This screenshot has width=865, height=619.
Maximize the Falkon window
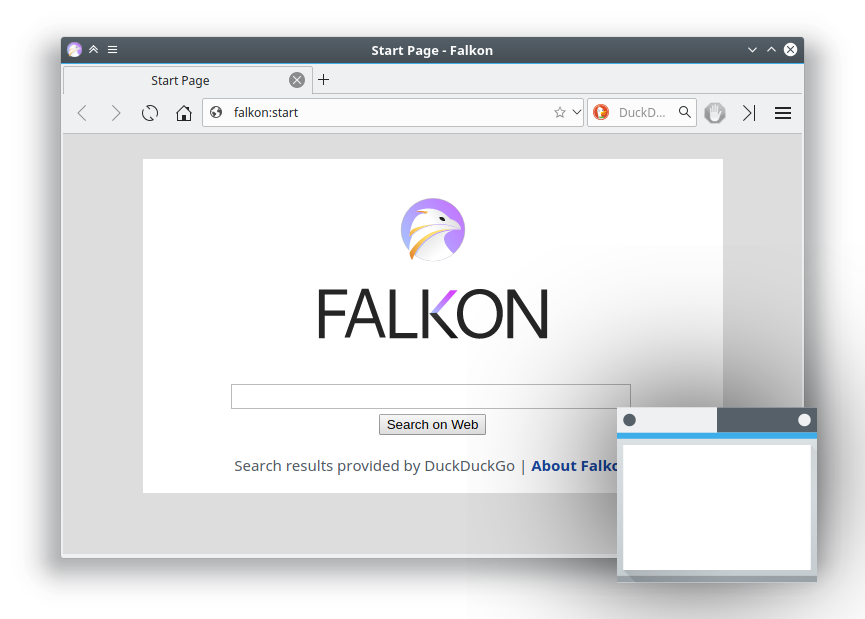coord(771,50)
